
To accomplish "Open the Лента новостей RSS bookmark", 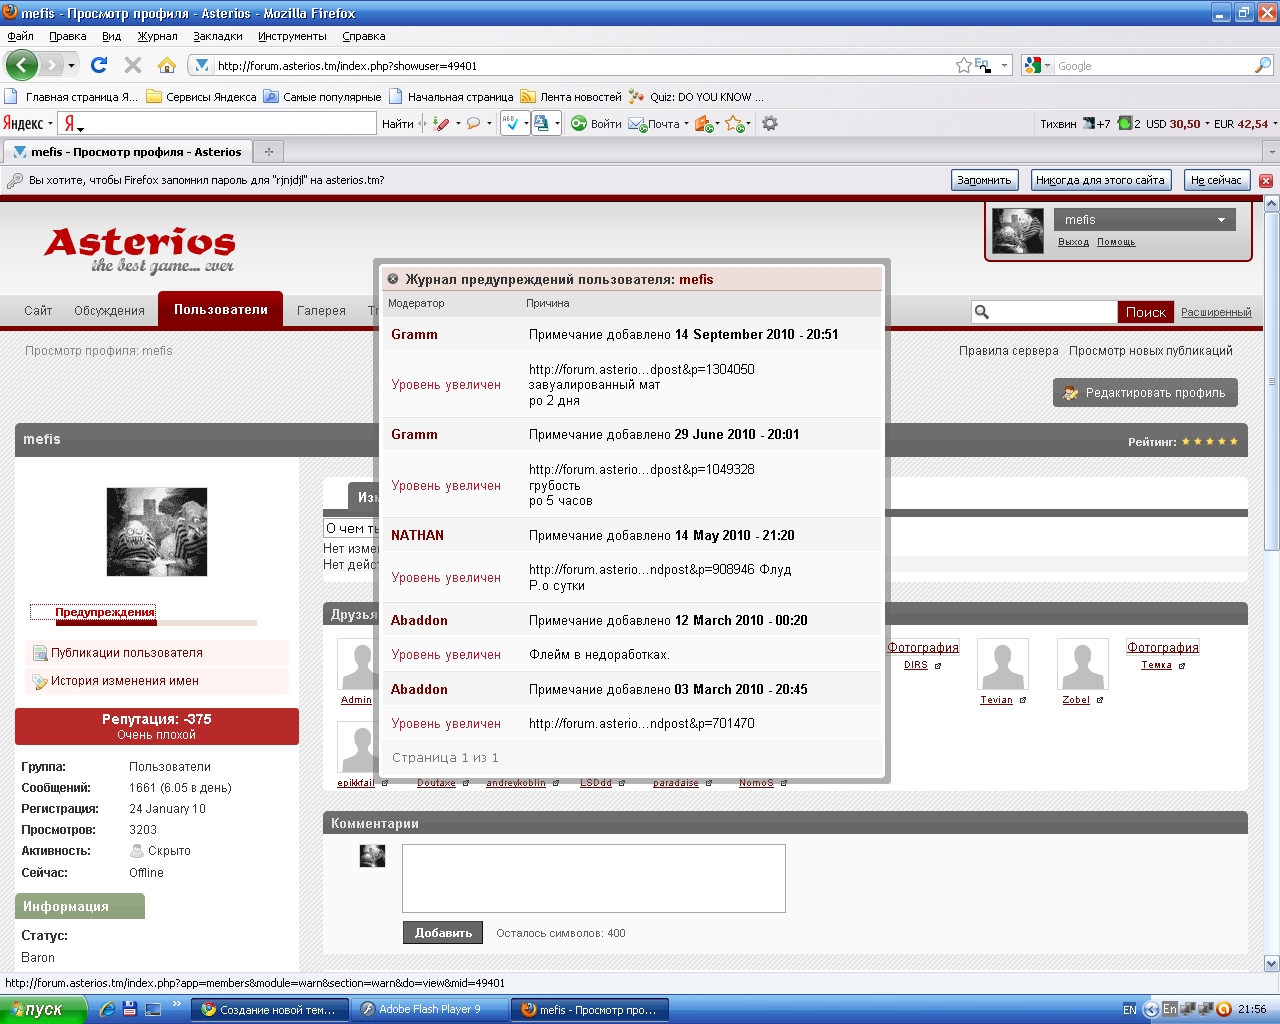I will tap(570, 97).
